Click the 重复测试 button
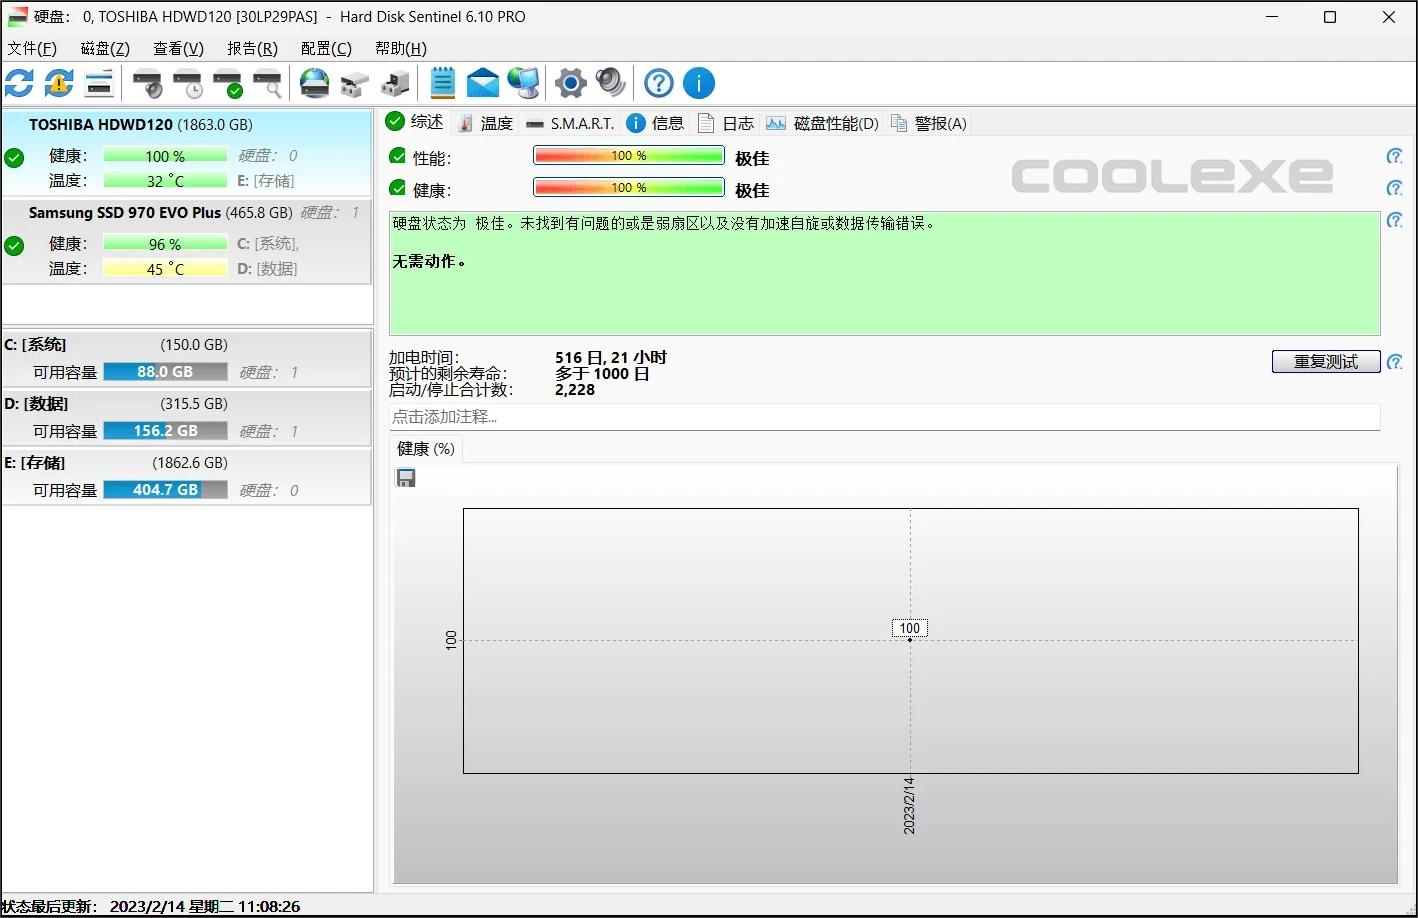The image size is (1418, 918). (1326, 361)
